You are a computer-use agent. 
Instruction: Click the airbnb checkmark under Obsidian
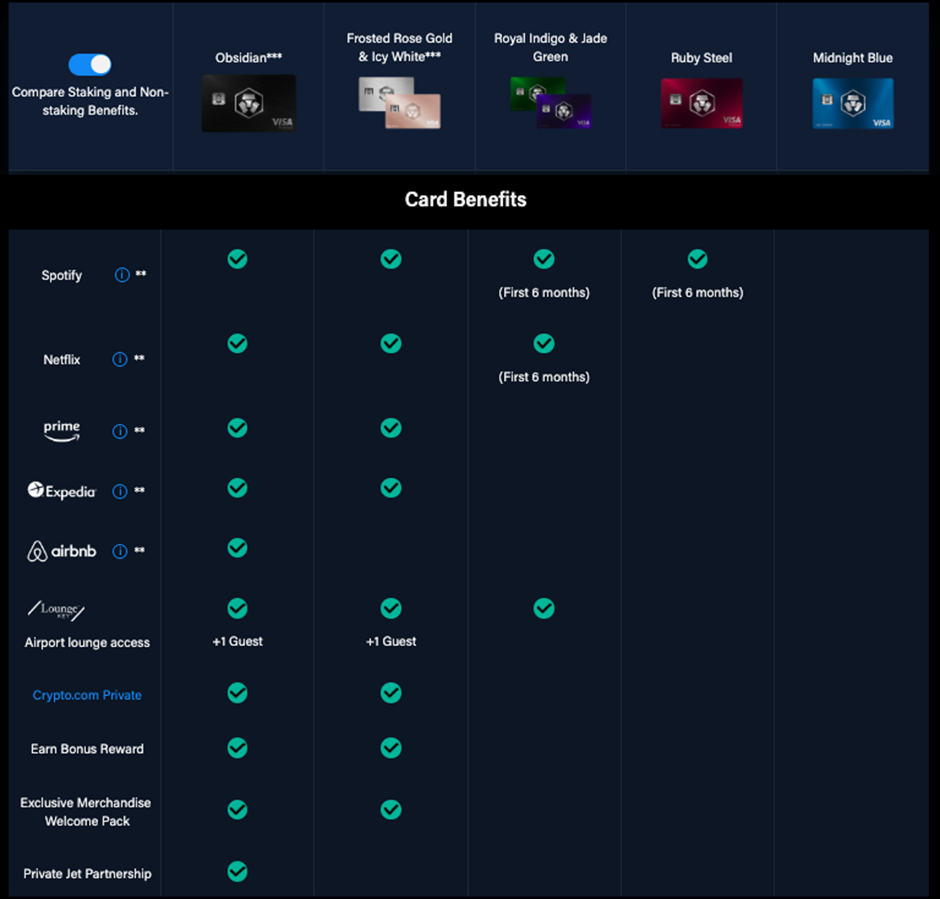pyautogui.click(x=237, y=548)
